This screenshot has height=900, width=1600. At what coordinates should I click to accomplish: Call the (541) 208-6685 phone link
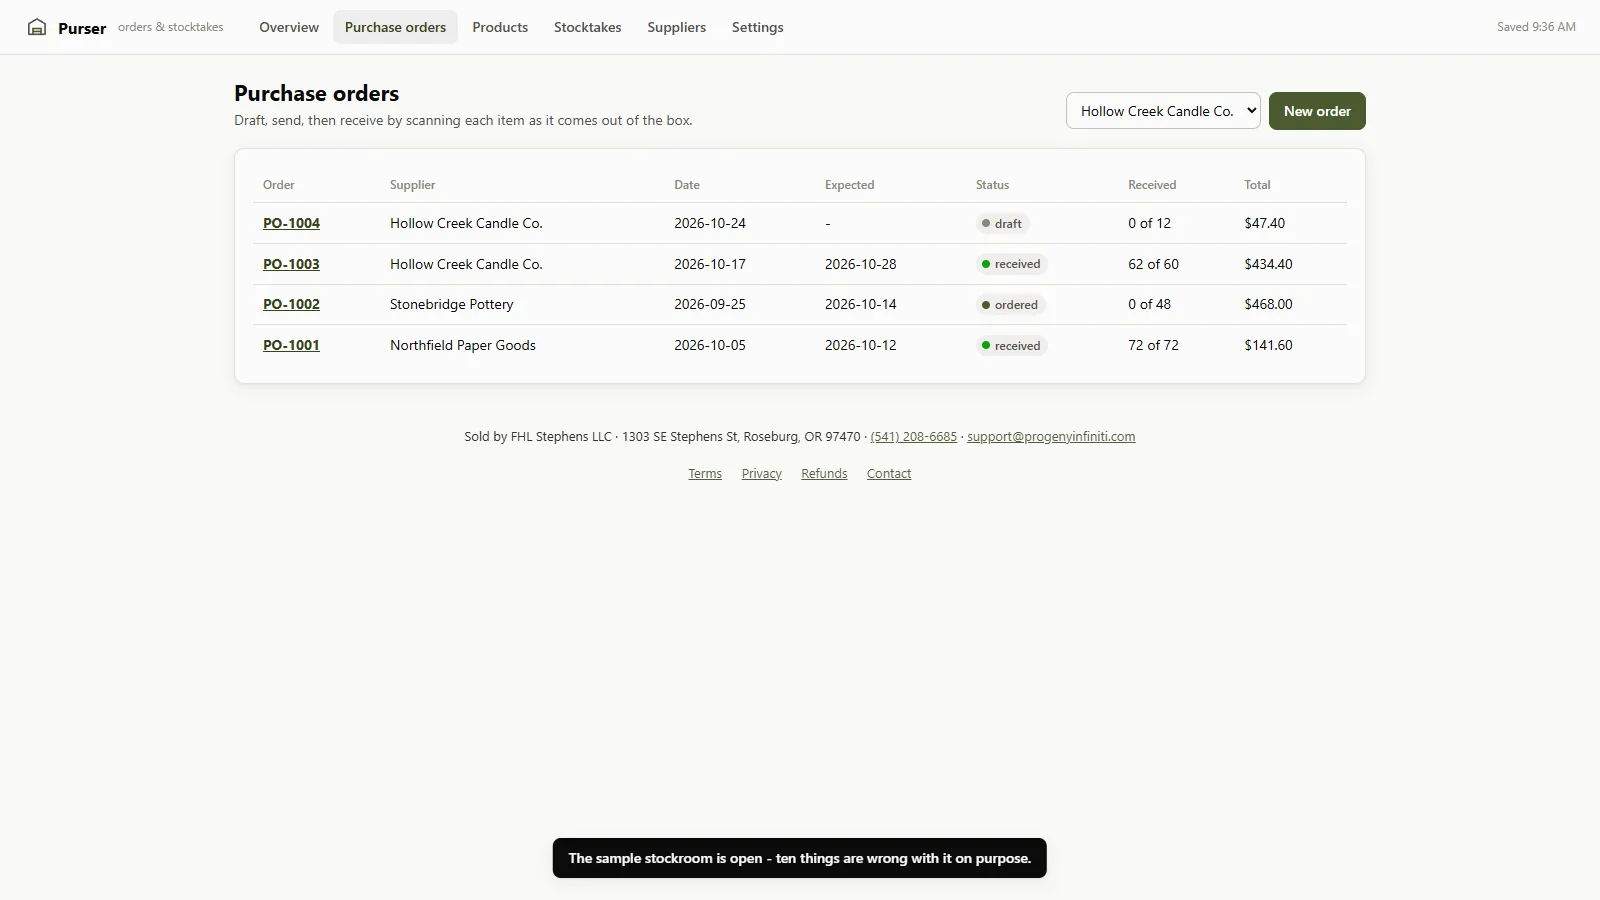tap(913, 437)
